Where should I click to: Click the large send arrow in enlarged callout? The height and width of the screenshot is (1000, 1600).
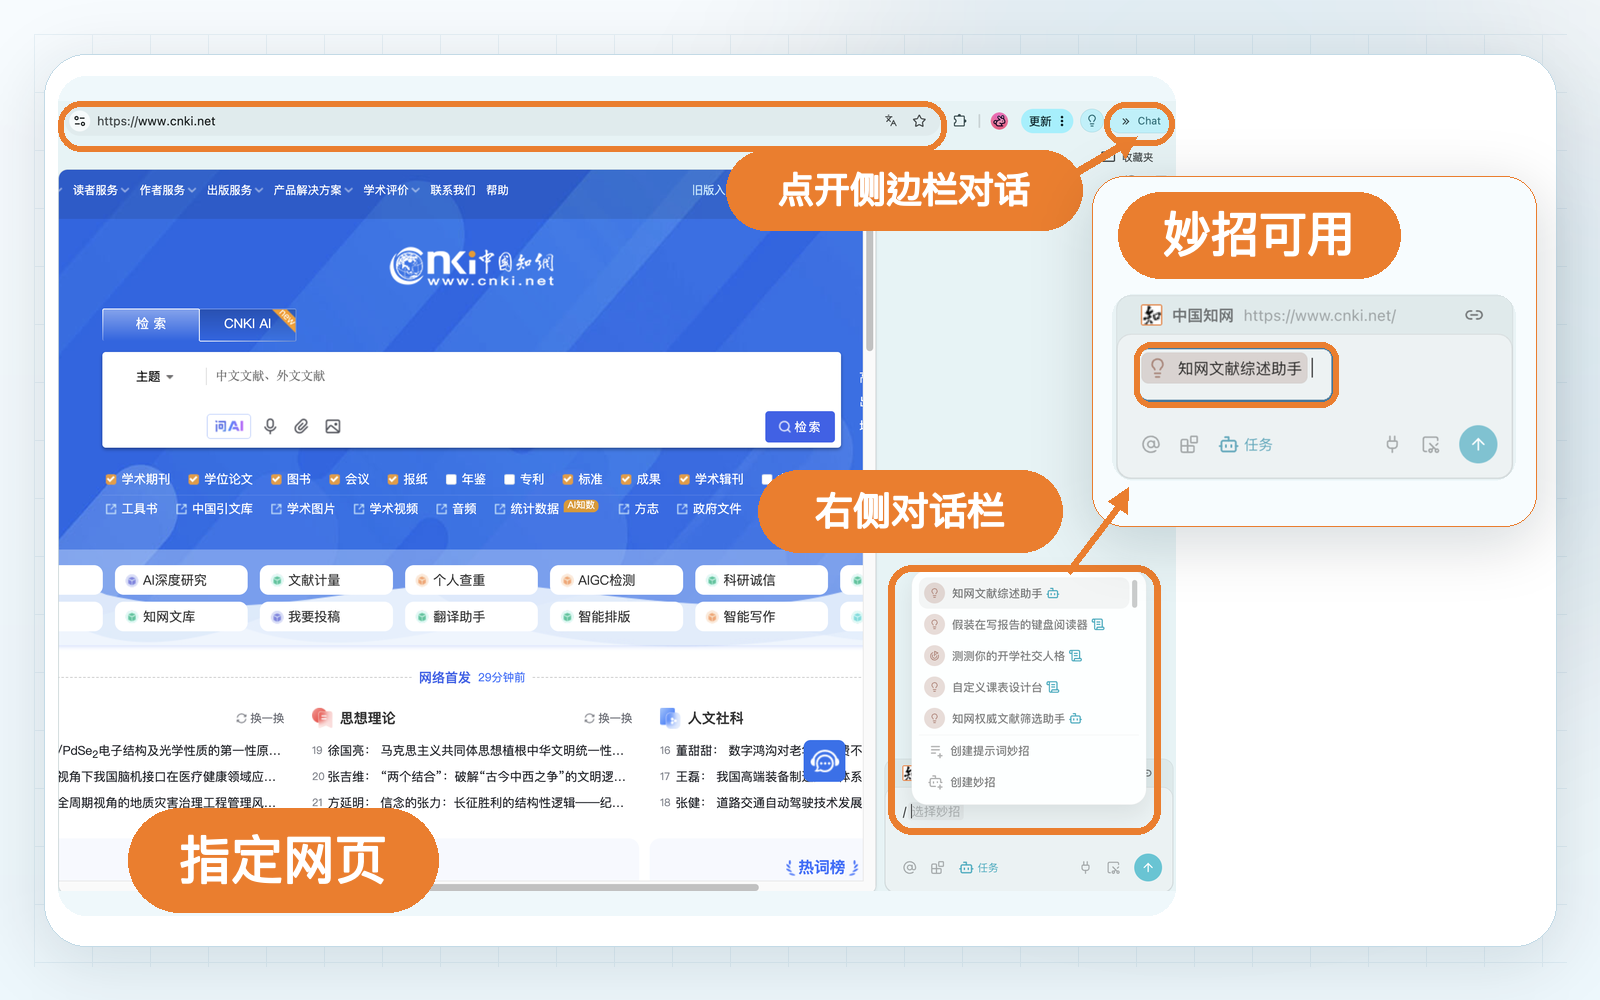click(x=1478, y=444)
